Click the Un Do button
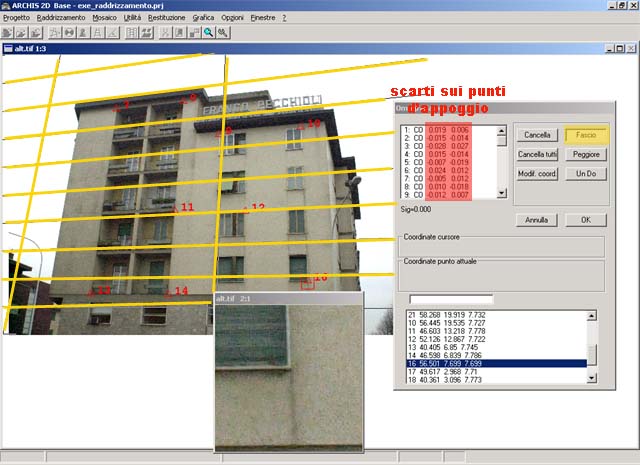Viewport: 640px width, 465px height. coord(586,174)
